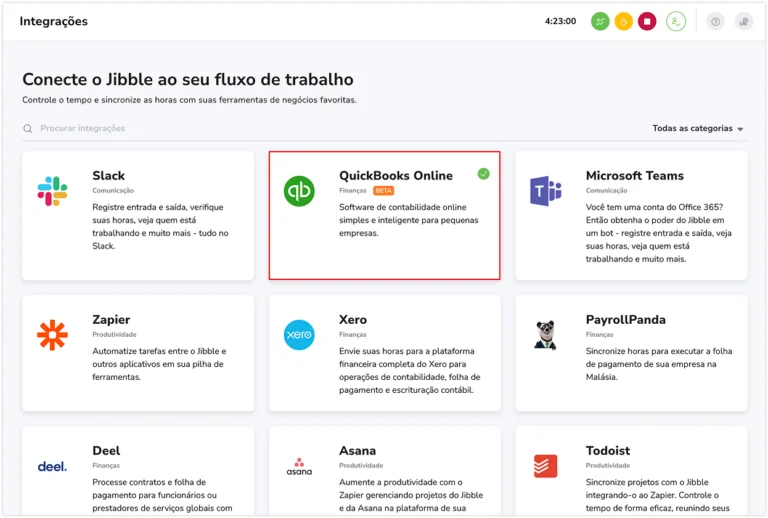This screenshot has height=518, width=768.
Task: Click the BETA badge on QuickBooks card
Action: click(x=384, y=190)
